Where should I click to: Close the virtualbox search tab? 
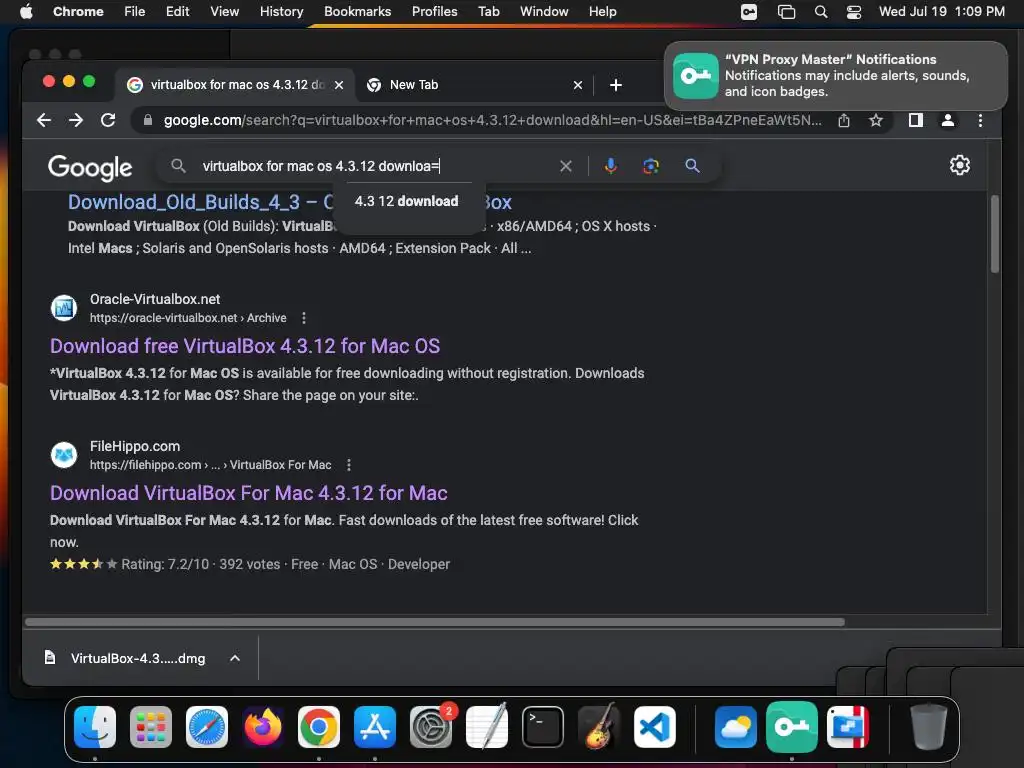point(338,85)
